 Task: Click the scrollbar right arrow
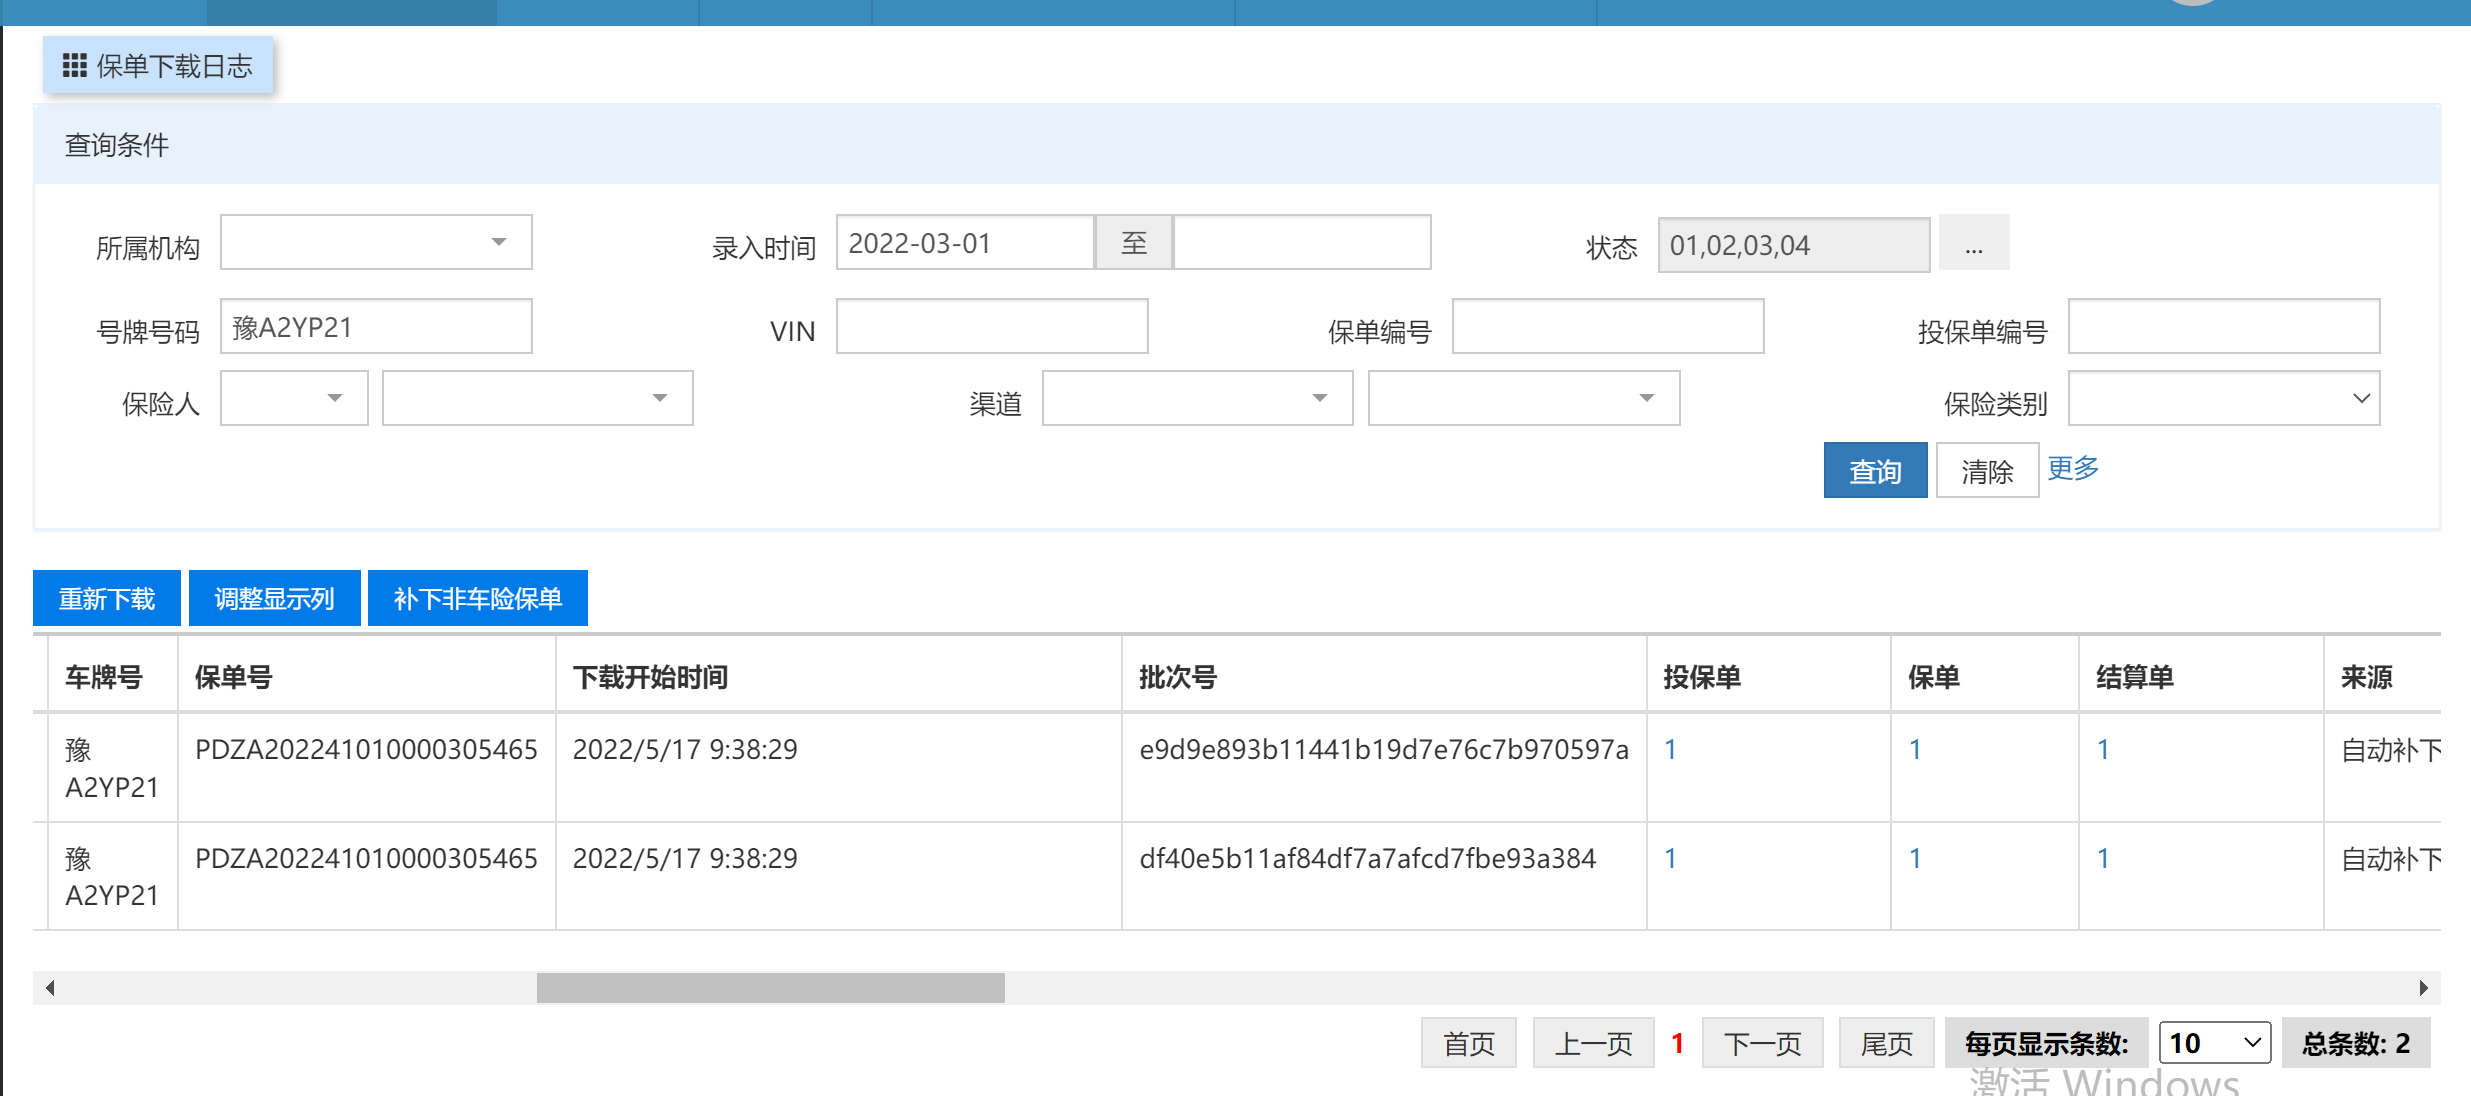pyautogui.click(x=2423, y=988)
